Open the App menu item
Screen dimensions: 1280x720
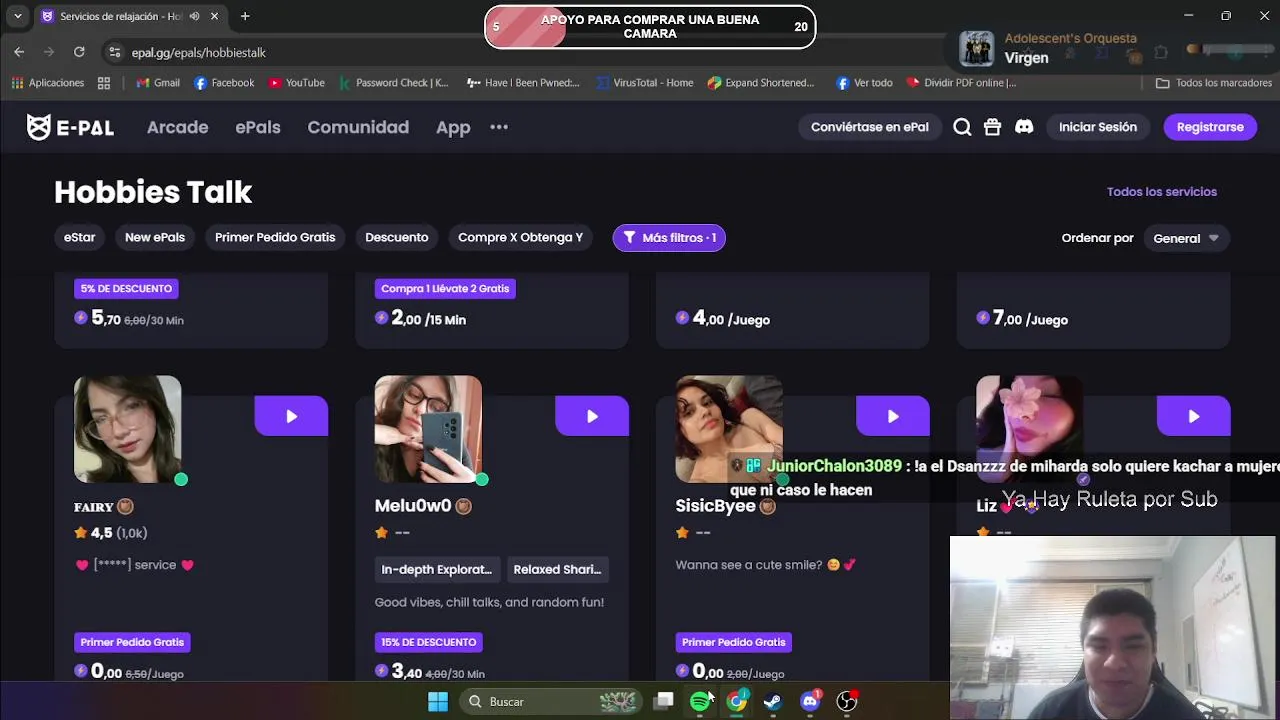[x=453, y=127]
